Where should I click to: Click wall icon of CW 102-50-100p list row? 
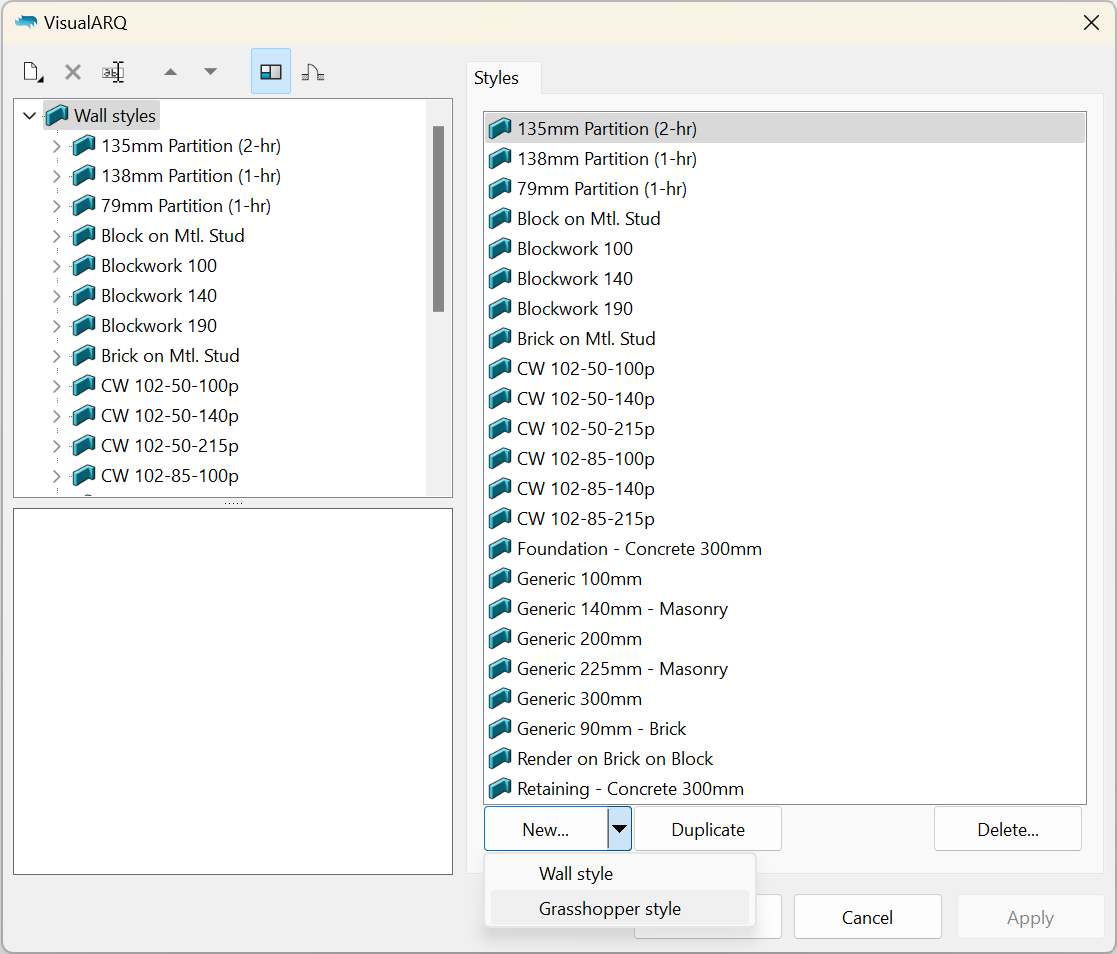click(x=500, y=368)
